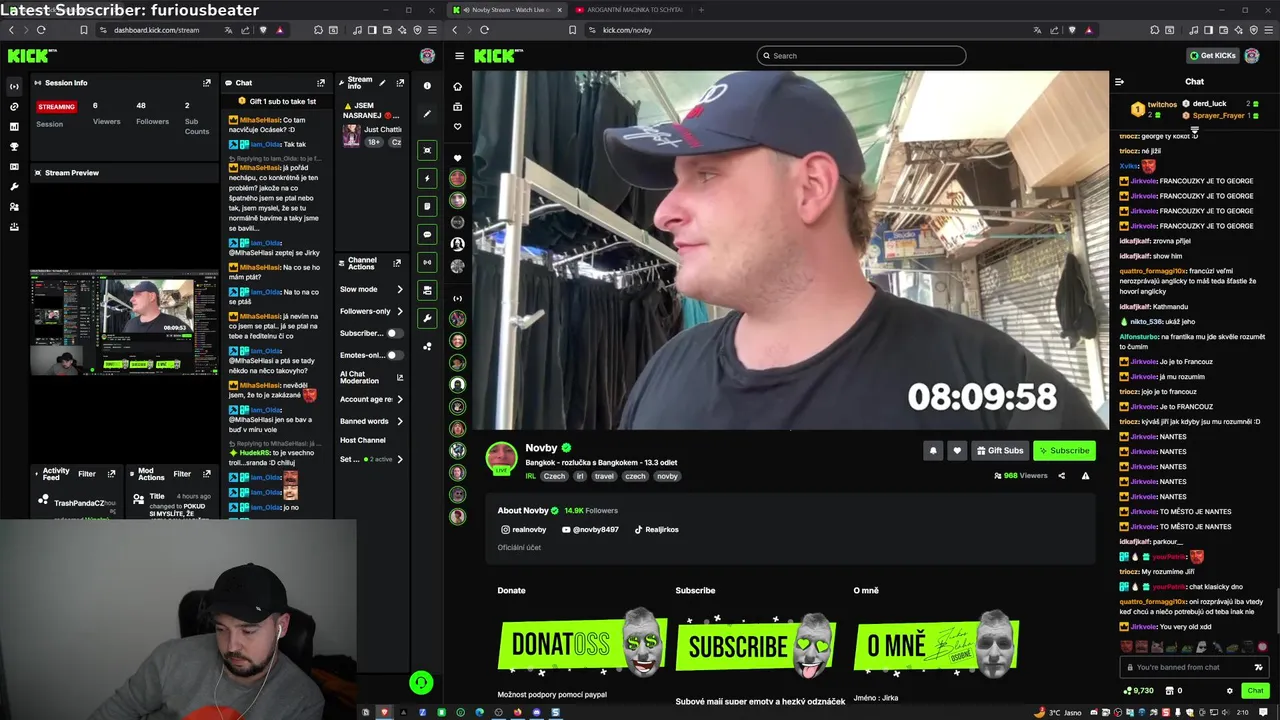
Task: Click Novby's channel avatar
Action: (x=502, y=458)
